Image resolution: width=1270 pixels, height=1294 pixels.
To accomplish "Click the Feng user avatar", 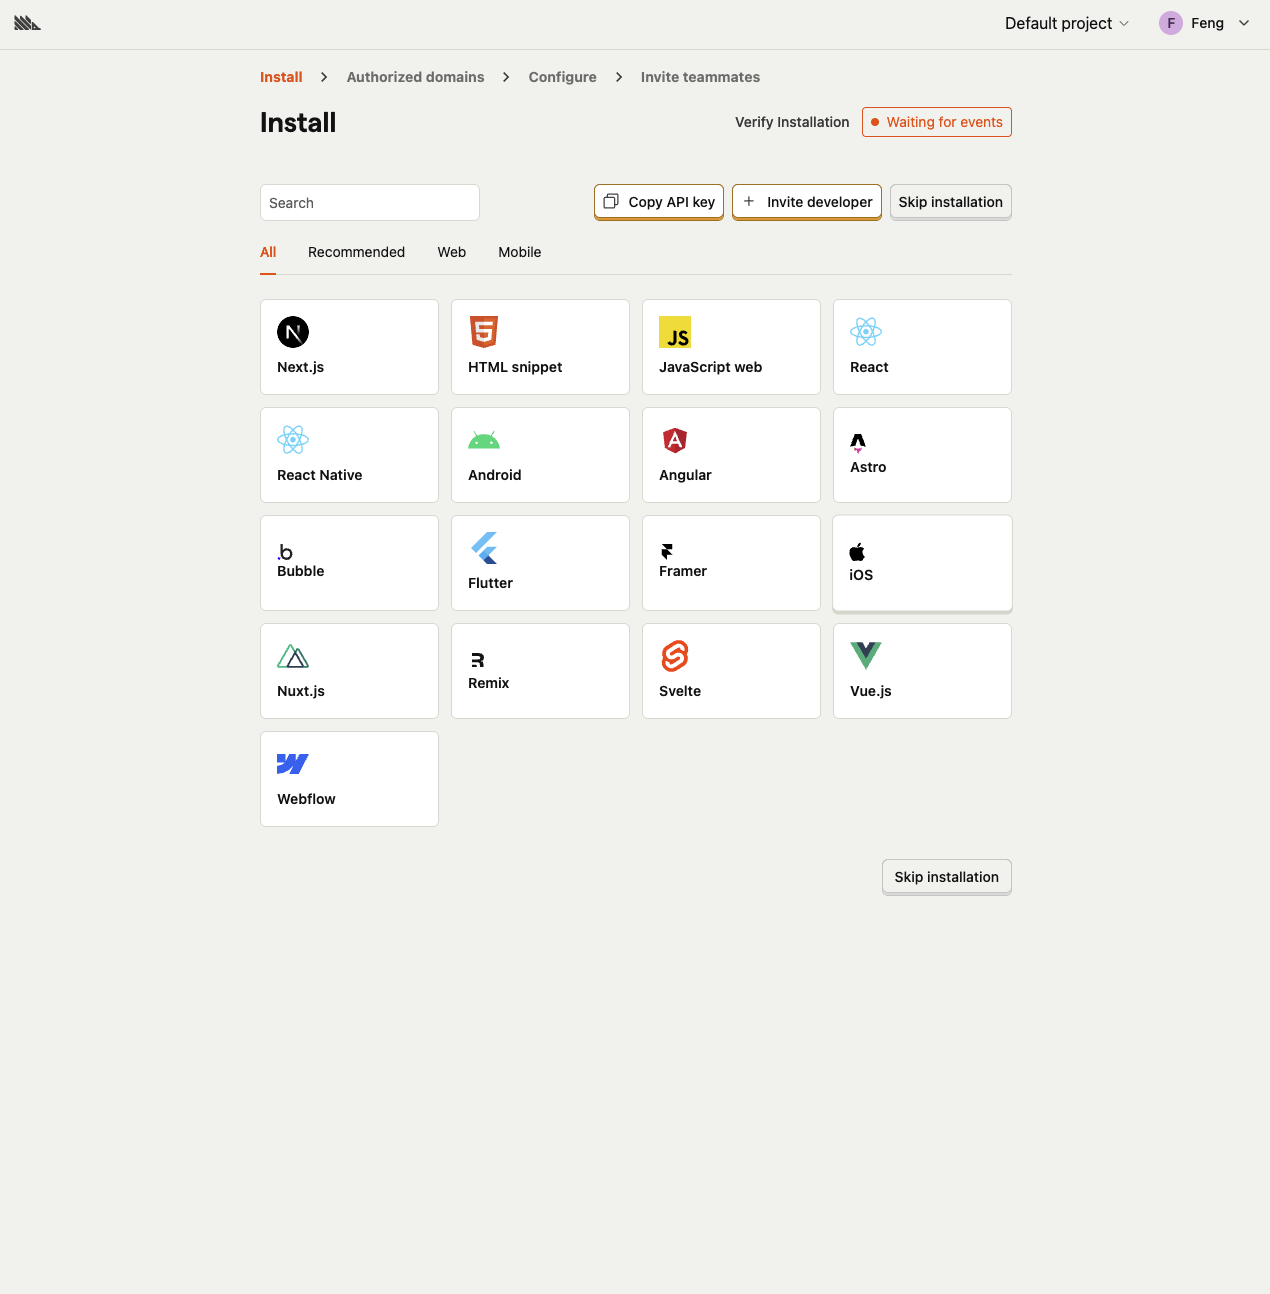I will tap(1171, 23).
